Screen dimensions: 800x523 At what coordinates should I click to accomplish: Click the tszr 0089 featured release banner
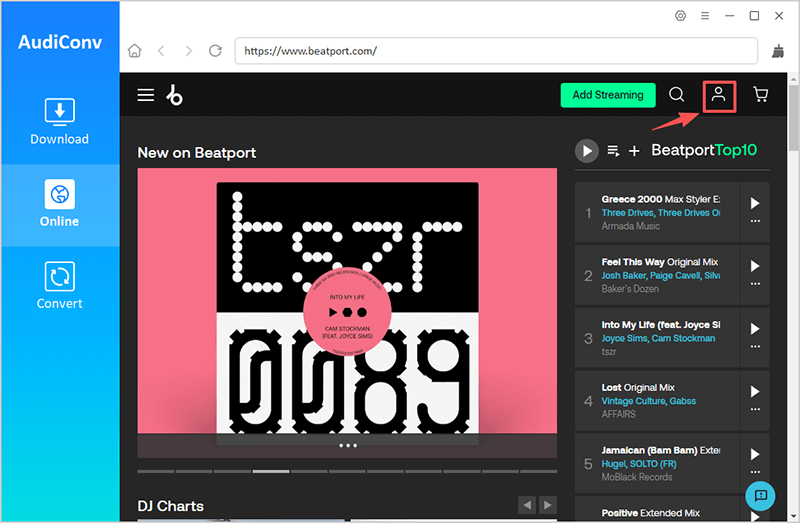347,312
